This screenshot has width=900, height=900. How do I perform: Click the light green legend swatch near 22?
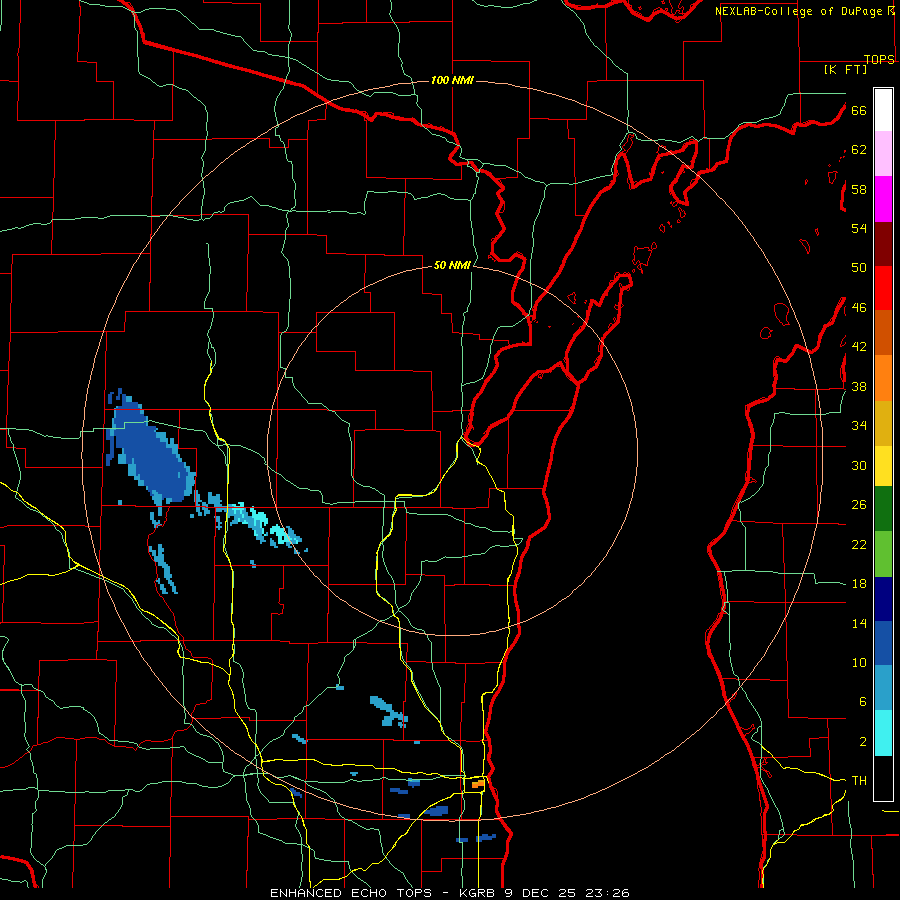tap(883, 554)
